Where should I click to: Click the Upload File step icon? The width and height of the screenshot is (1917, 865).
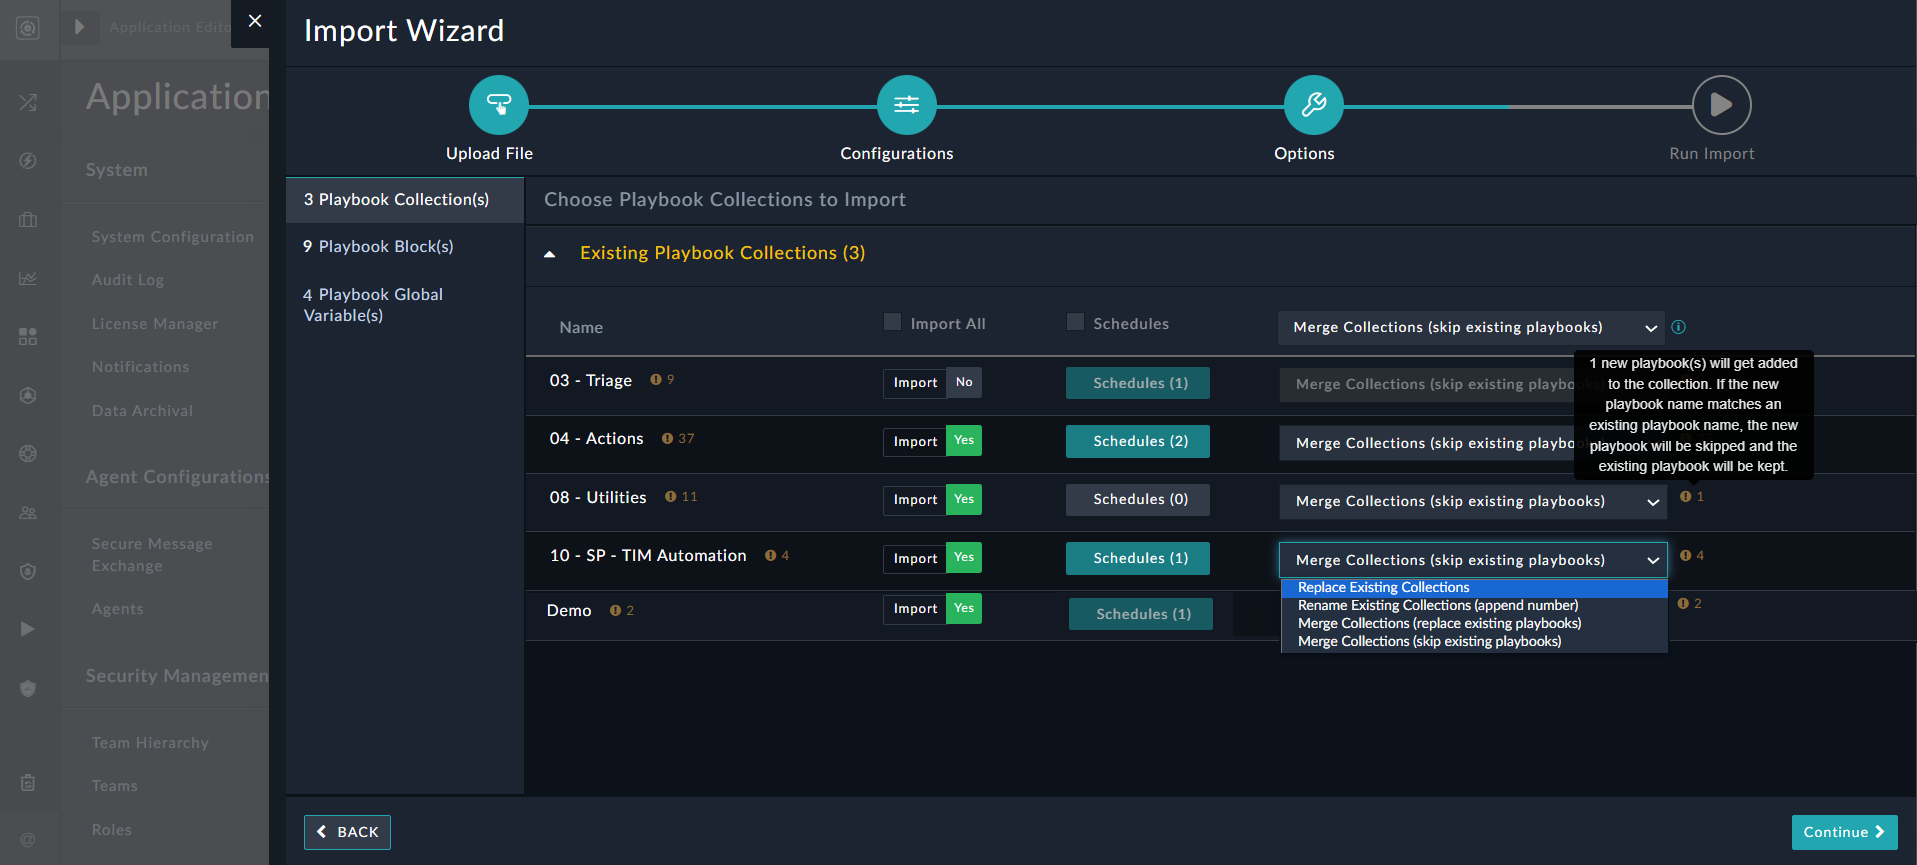point(498,105)
